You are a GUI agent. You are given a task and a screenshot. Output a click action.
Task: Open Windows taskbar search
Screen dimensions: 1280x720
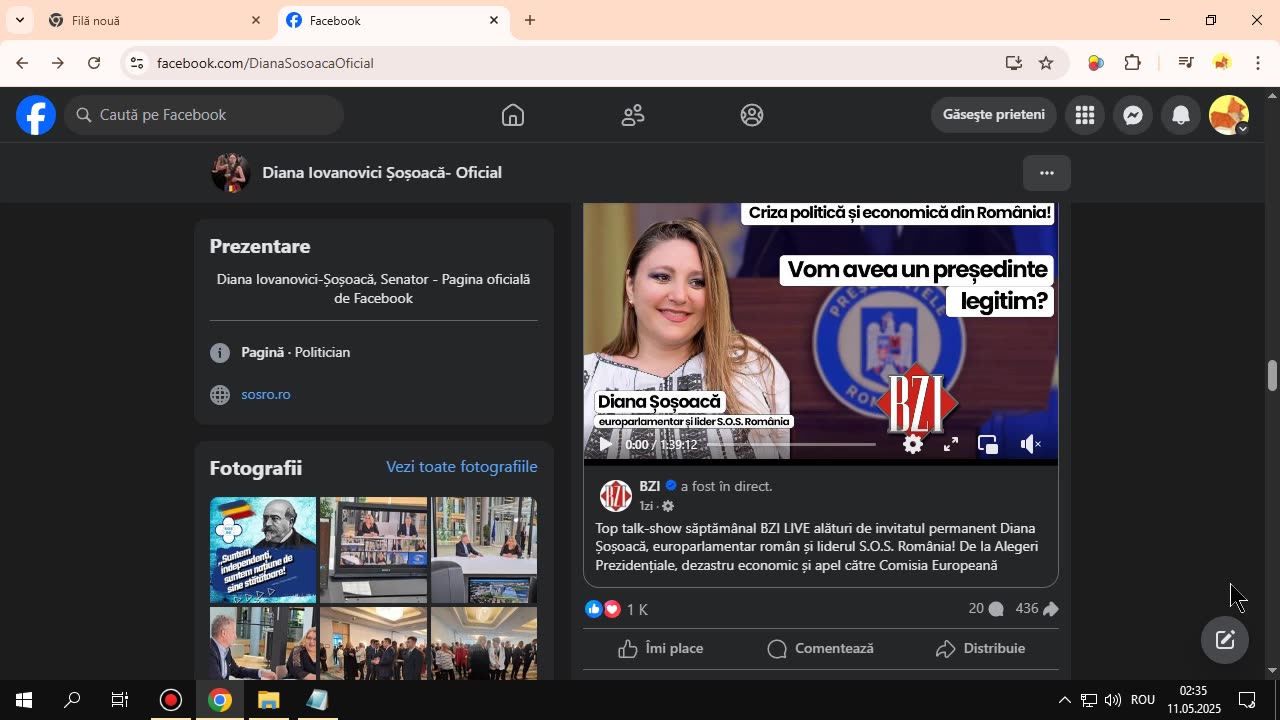click(72, 700)
